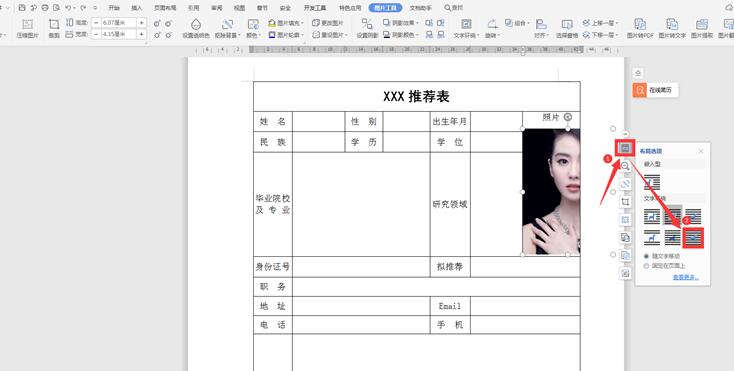Click the crop icon in floating picture toolbar

click(x=625, y=202)
